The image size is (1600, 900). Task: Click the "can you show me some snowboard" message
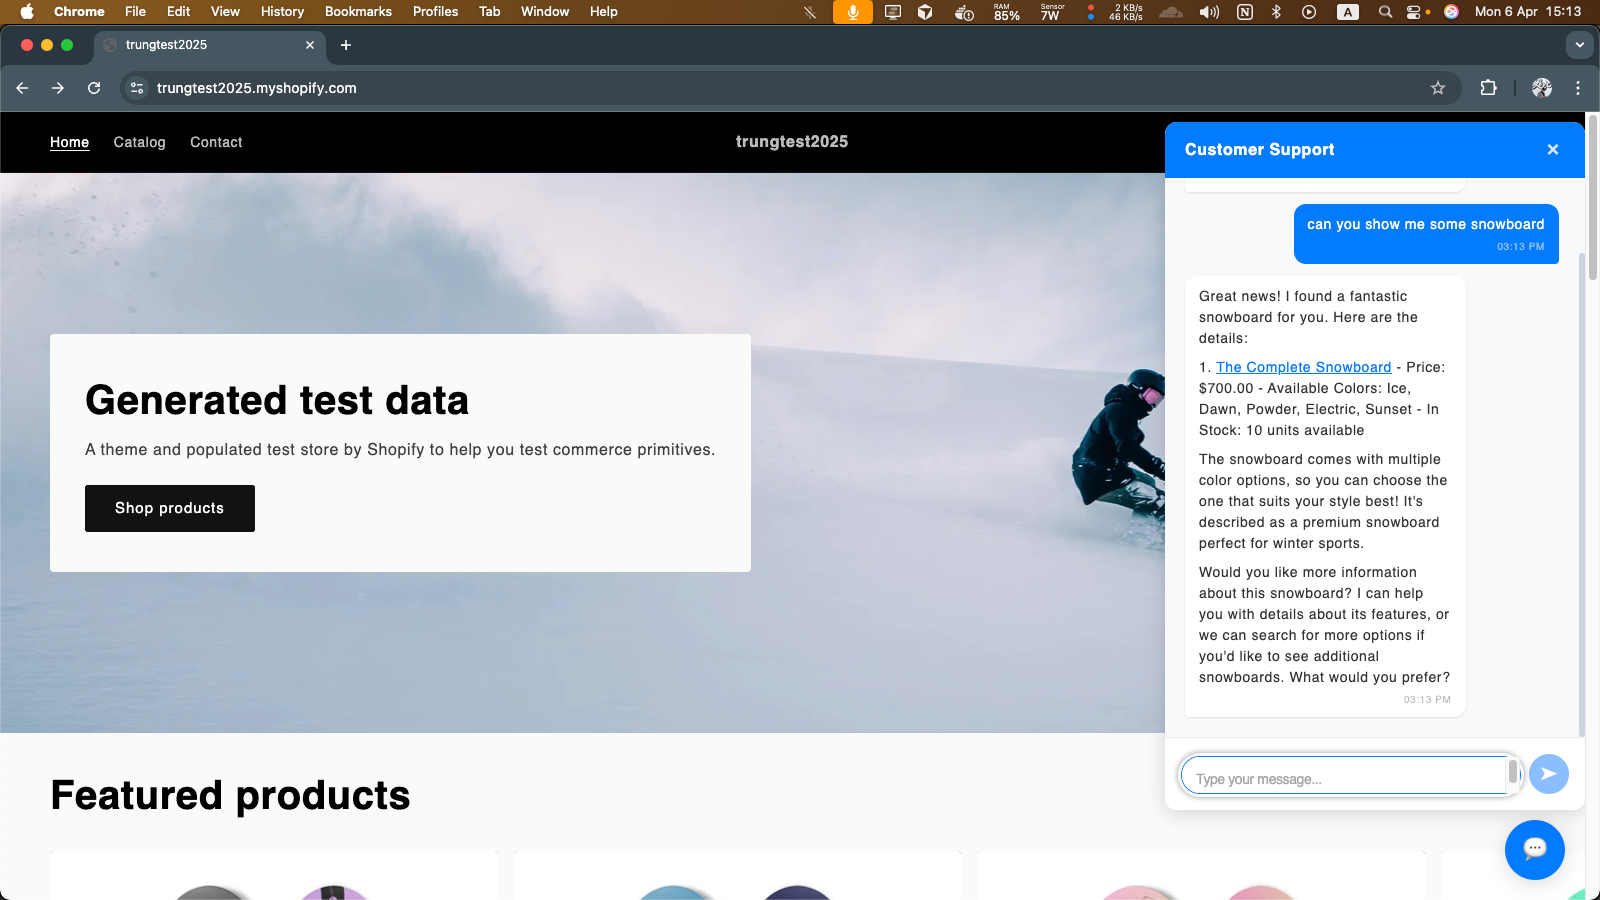[x=1426, y=234]
